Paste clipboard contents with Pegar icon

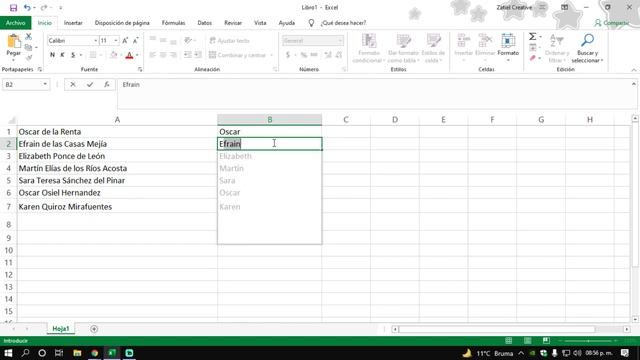13,41
